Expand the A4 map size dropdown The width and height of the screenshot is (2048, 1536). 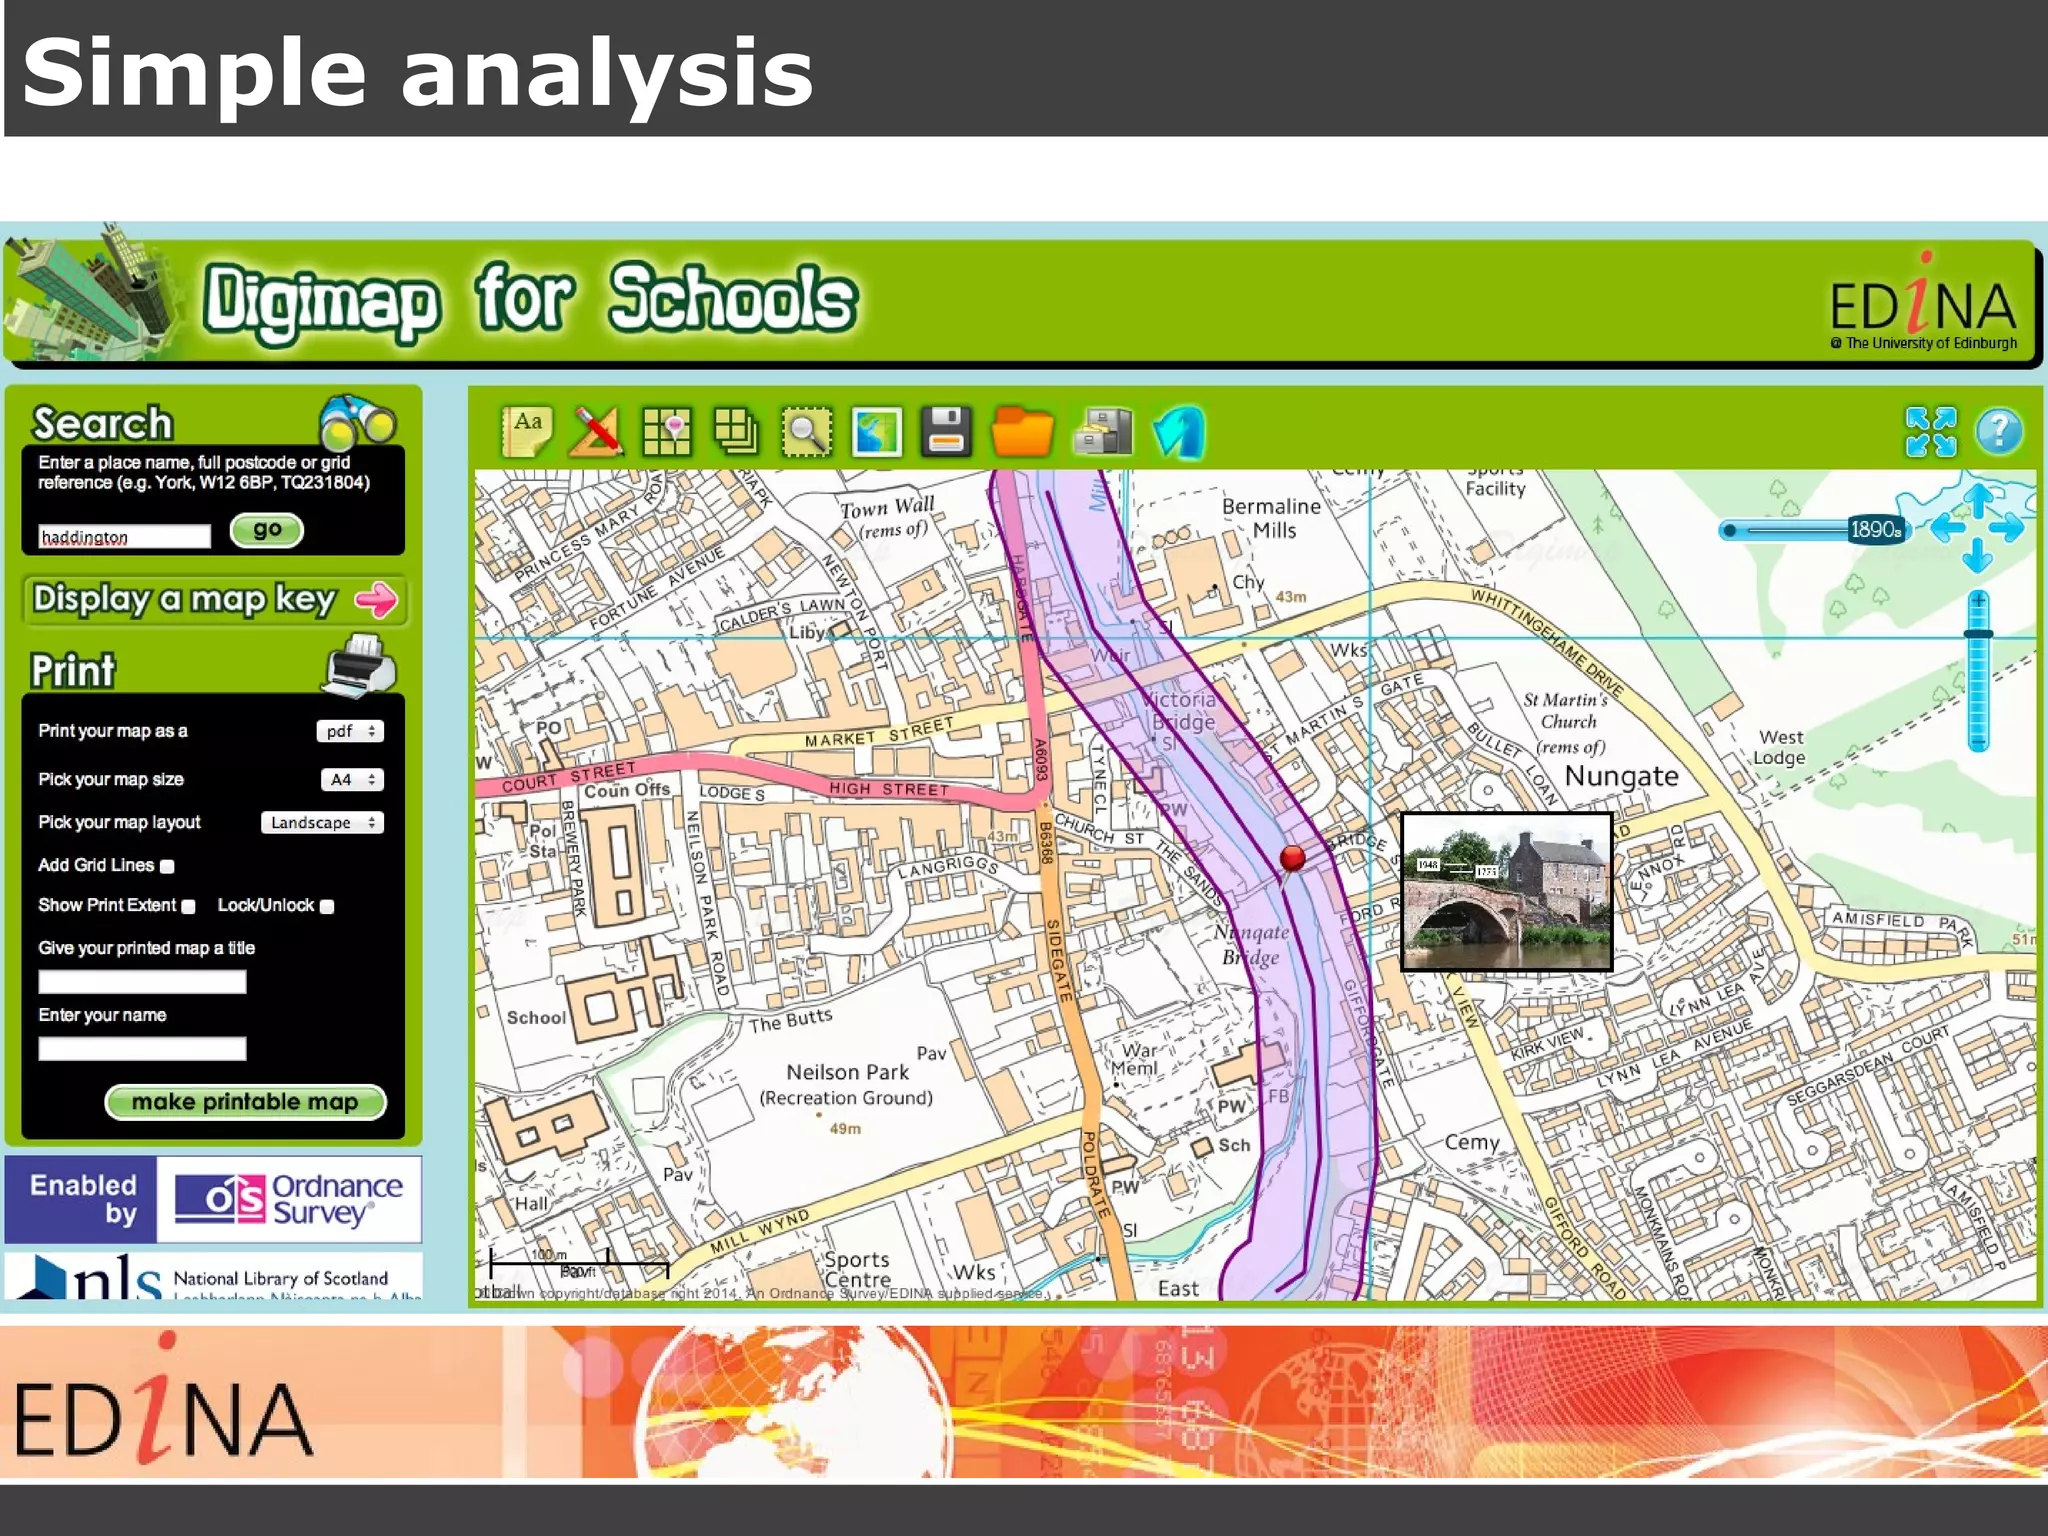[x=352, y=779]
